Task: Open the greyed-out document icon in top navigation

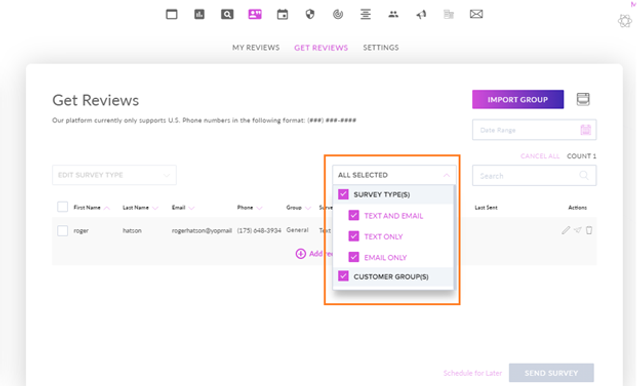Action: click(x=449, y=15)
